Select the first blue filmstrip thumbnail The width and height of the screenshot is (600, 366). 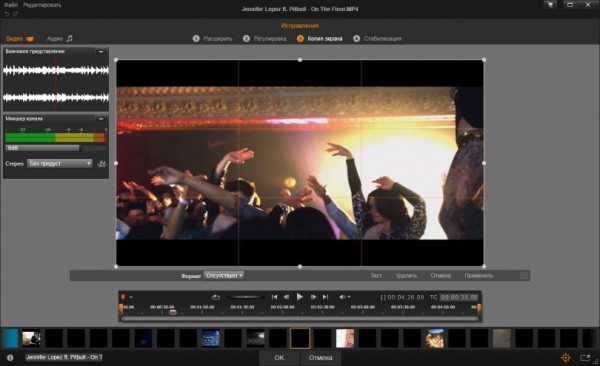pos(10,338)
